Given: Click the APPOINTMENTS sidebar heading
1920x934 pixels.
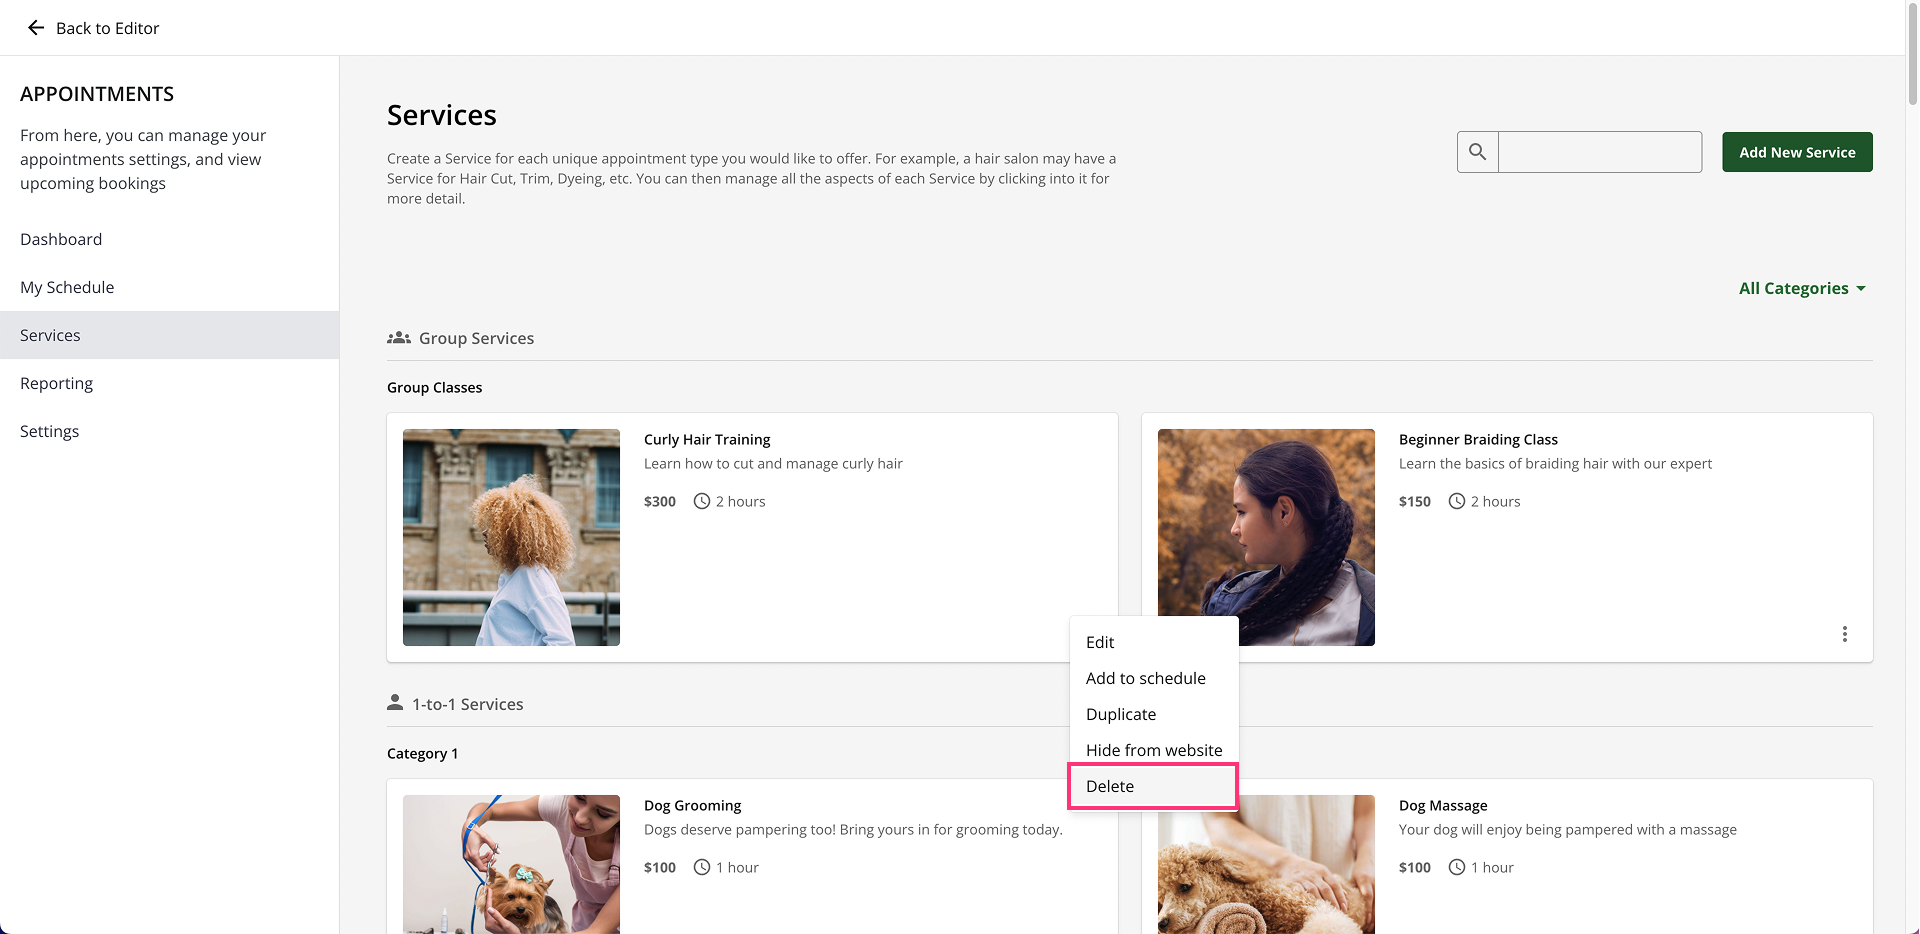Looking at the screenshot, I should (x=97, y=94).
